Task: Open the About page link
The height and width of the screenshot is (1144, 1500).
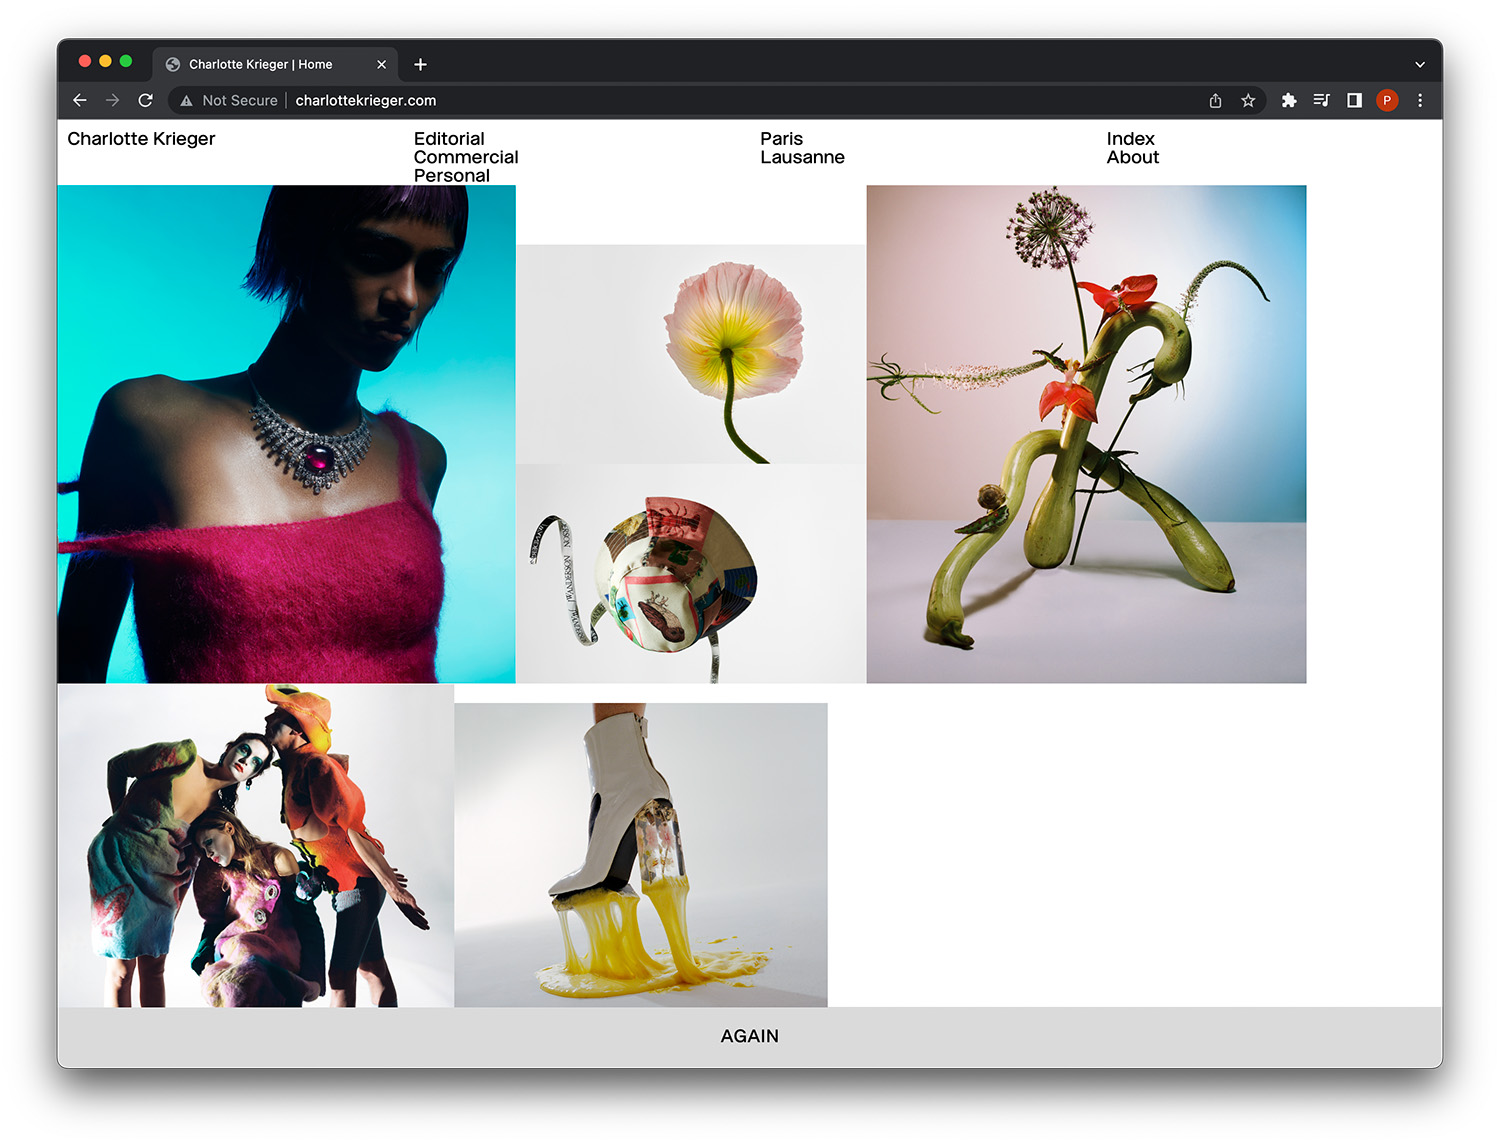Action: point(1132,157)
